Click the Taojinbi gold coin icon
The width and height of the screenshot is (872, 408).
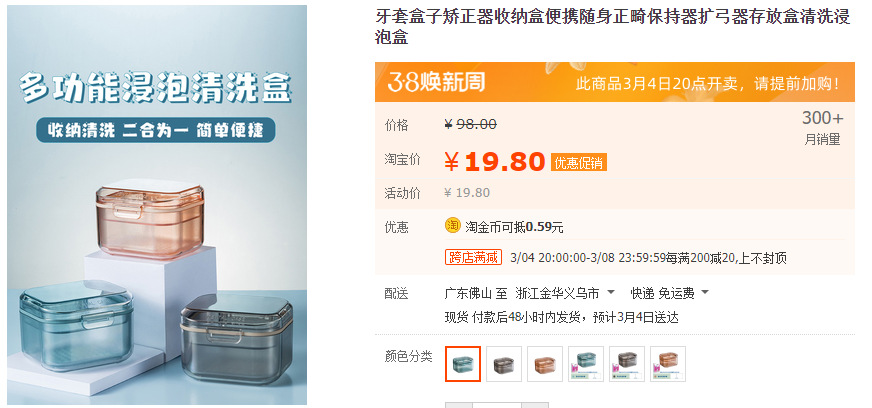(453, 225)
